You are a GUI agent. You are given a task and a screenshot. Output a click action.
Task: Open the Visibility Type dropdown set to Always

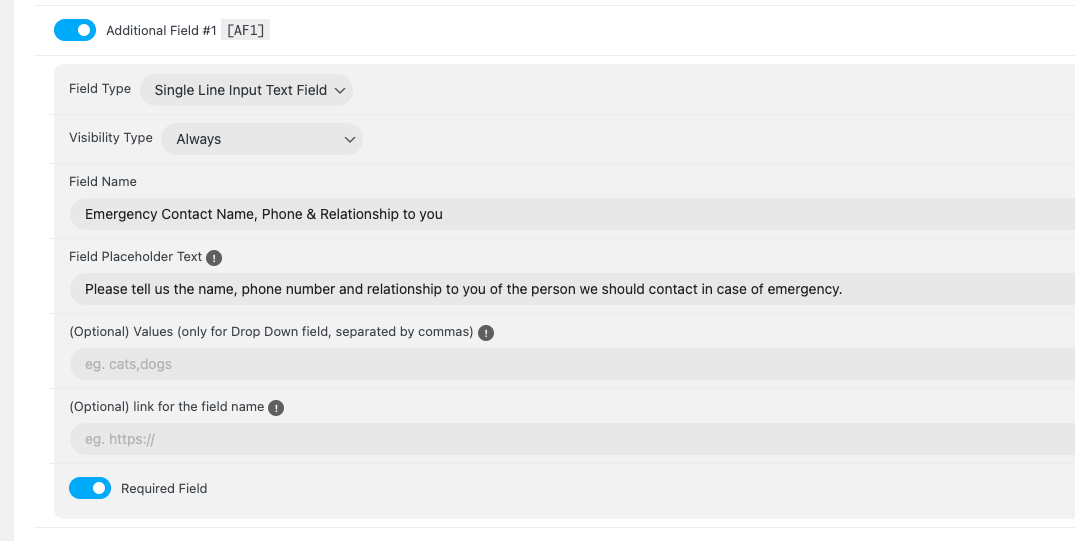click(262, 139)
